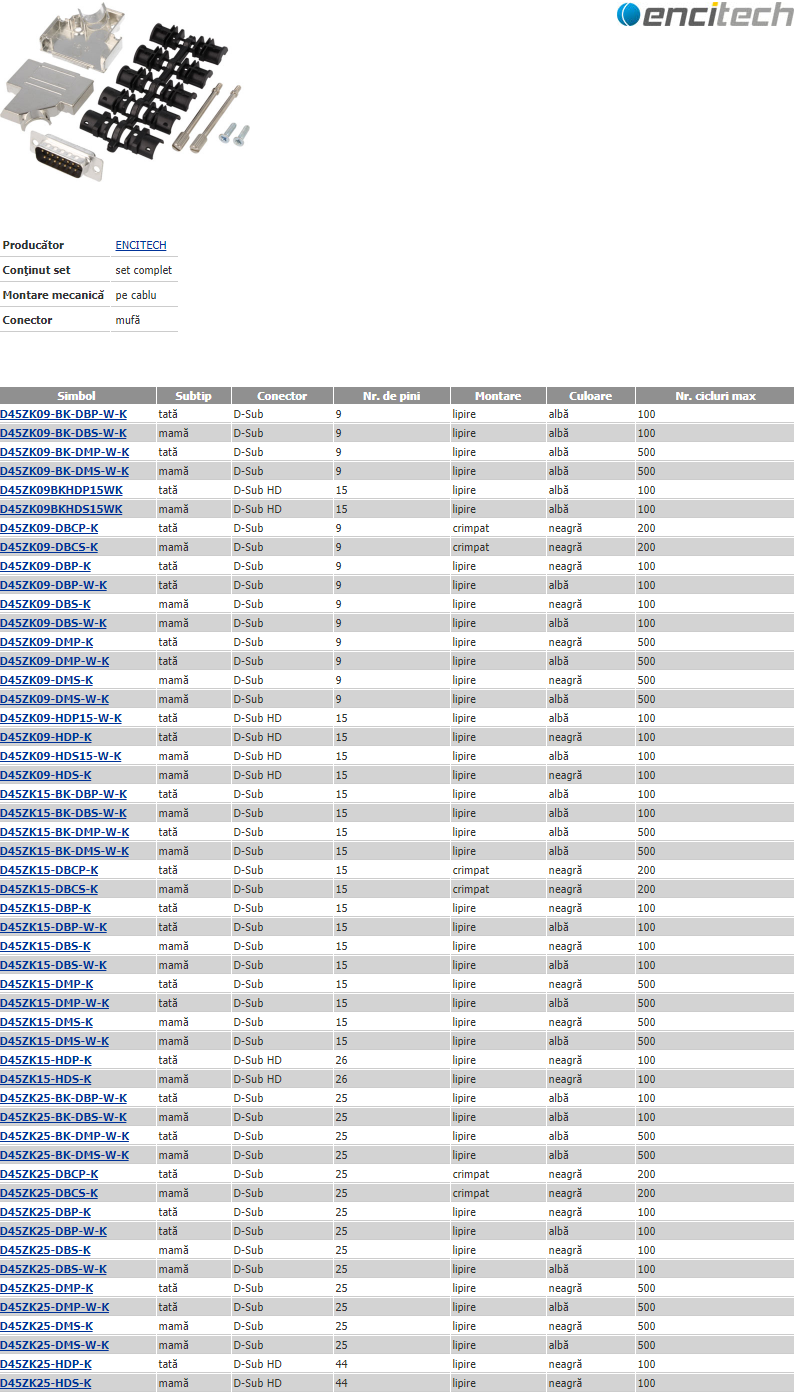Open product D45ZK09-DMS-W-K

tap(55, 699)
